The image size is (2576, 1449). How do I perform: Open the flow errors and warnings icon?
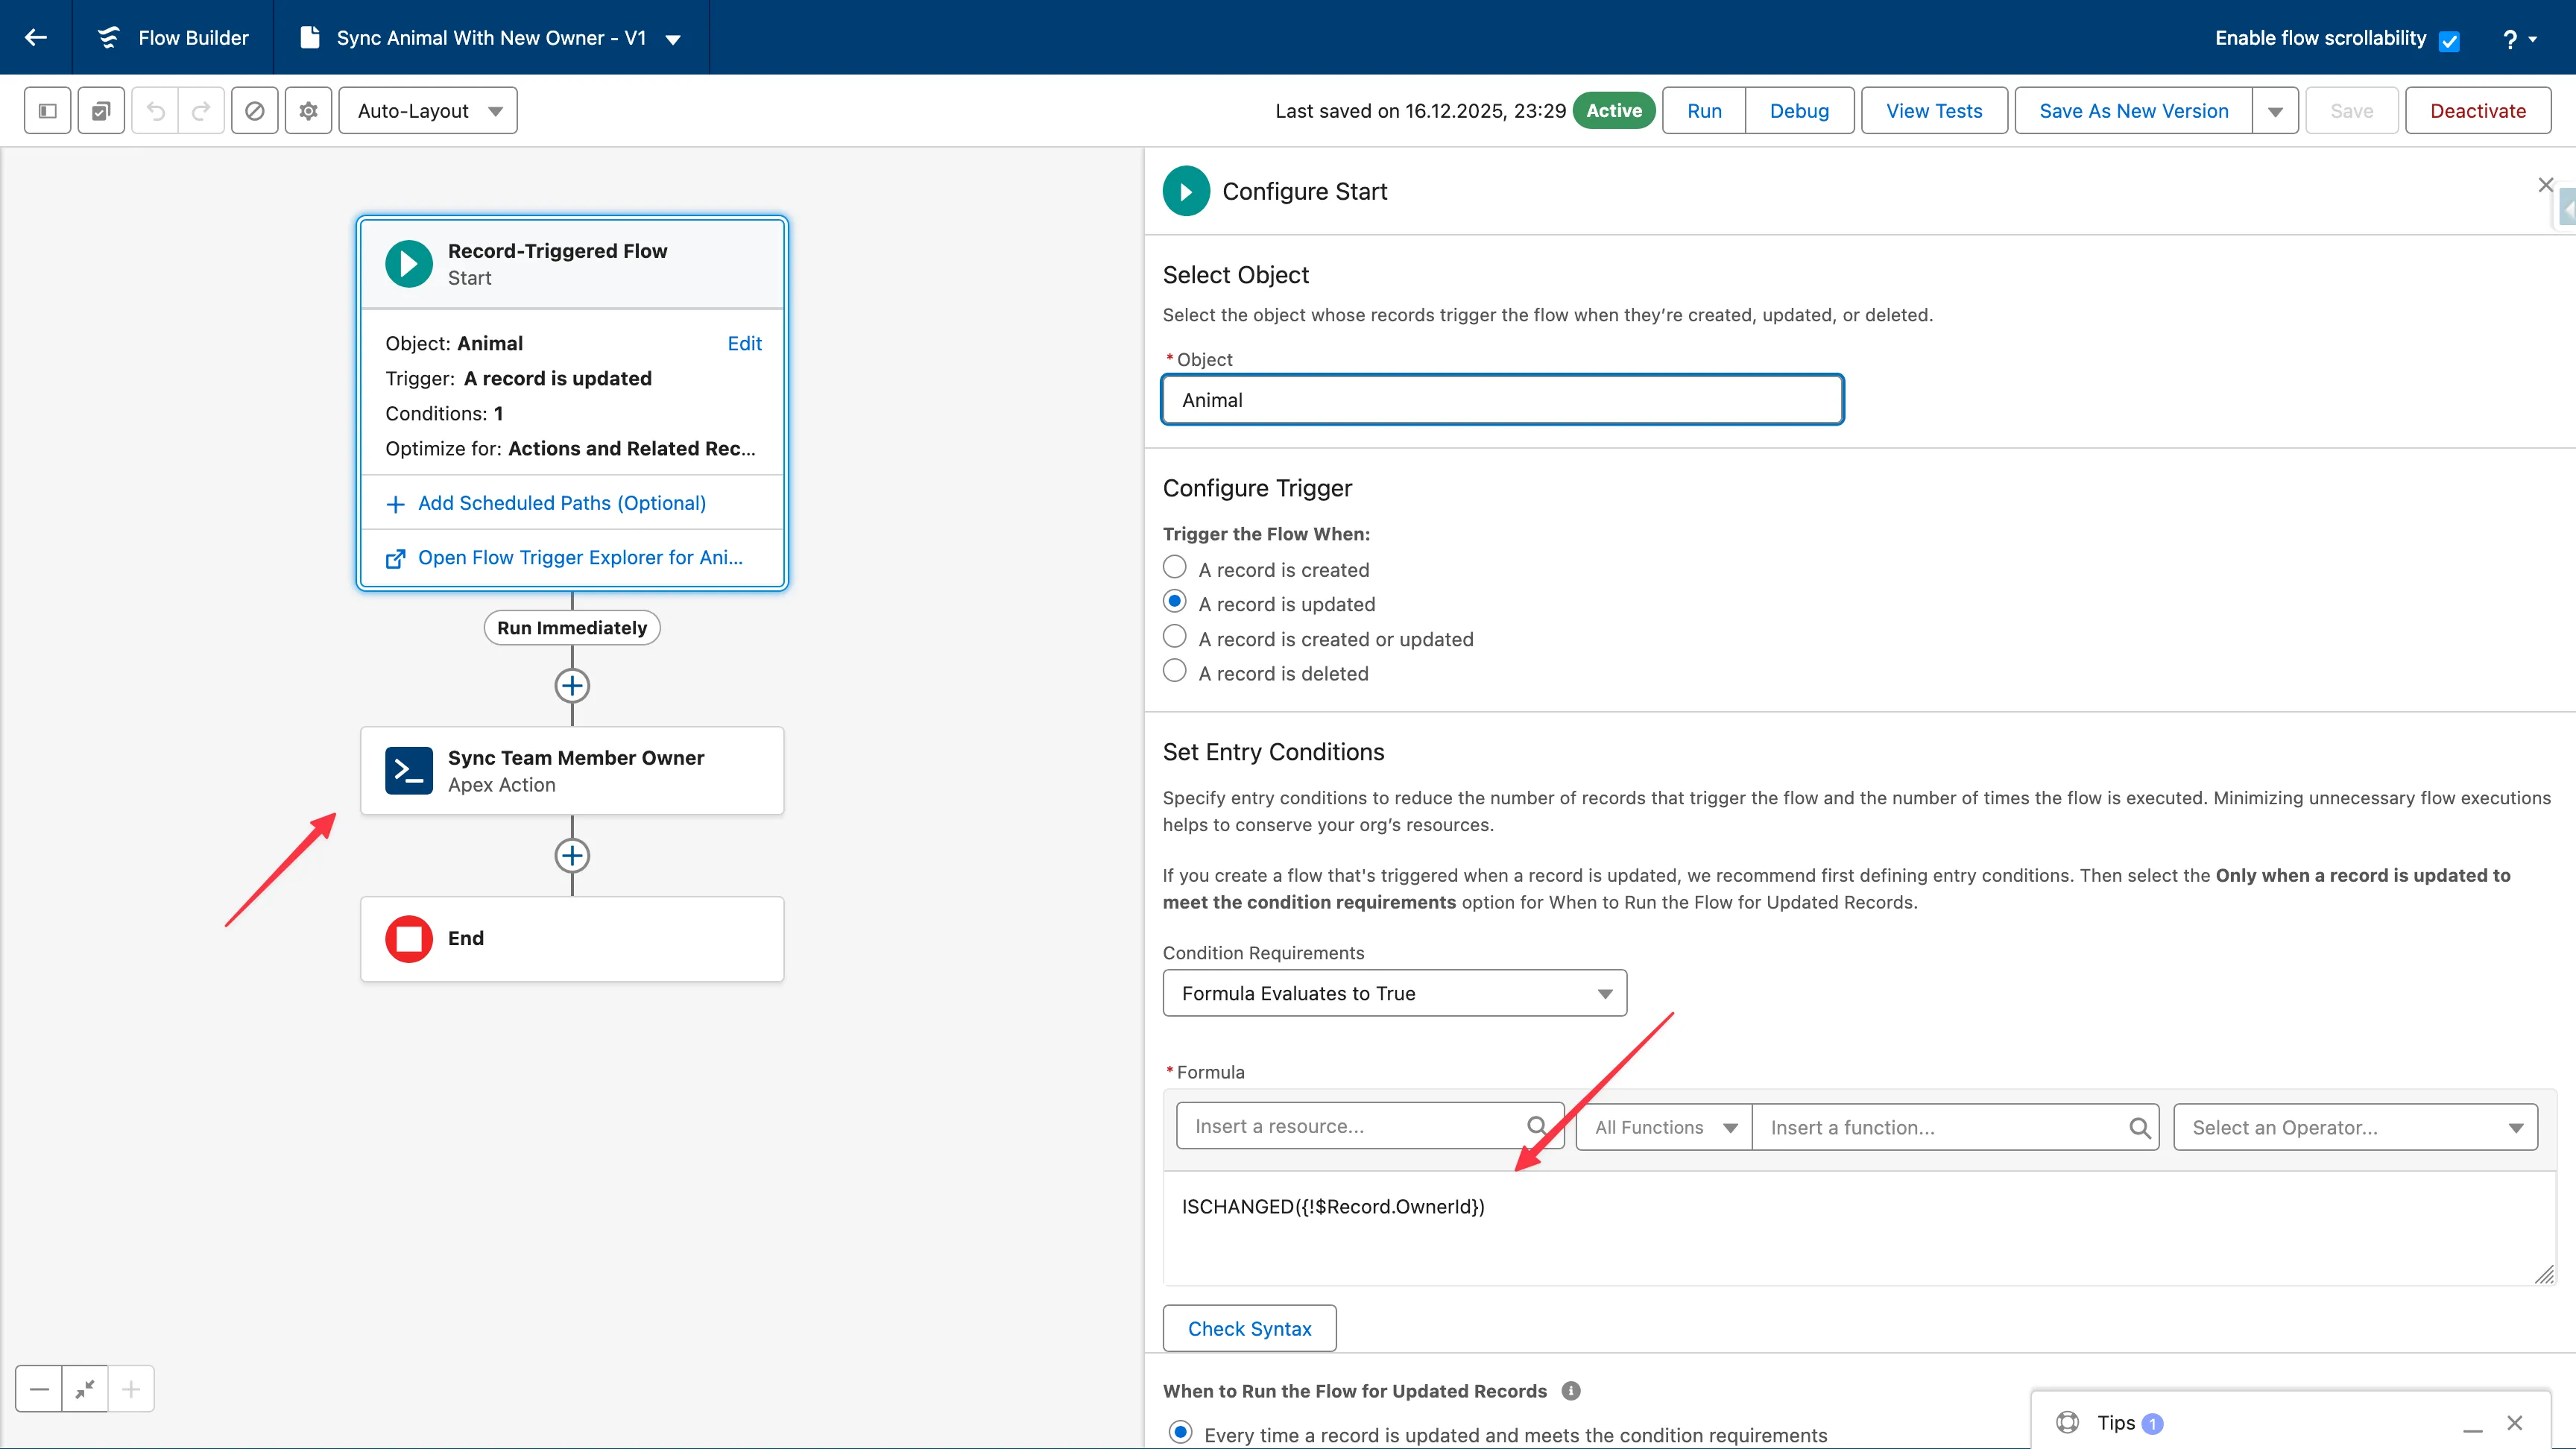click(x=254, y=110)
